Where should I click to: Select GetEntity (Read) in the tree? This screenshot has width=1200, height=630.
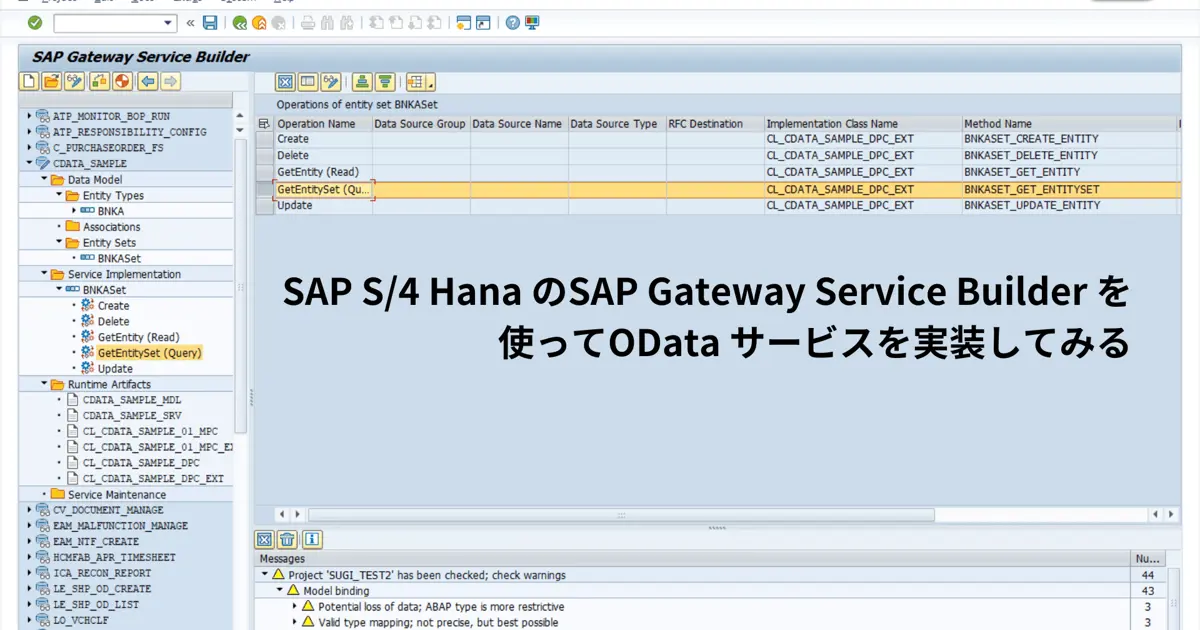[138, 337]
